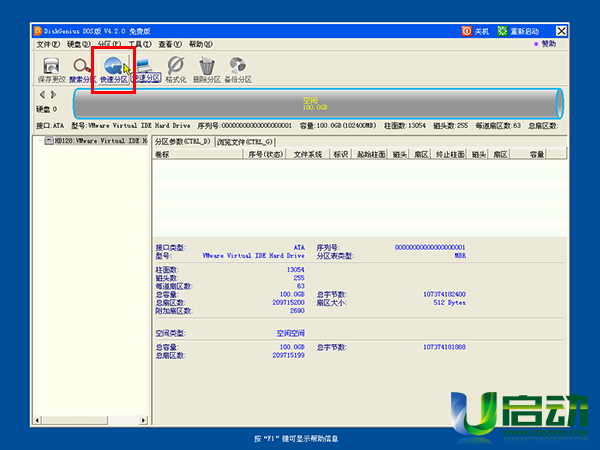Click the 标识 column header
Image resolution: width=600 pixels, height=450 pixels.
[x=341, y=154]
